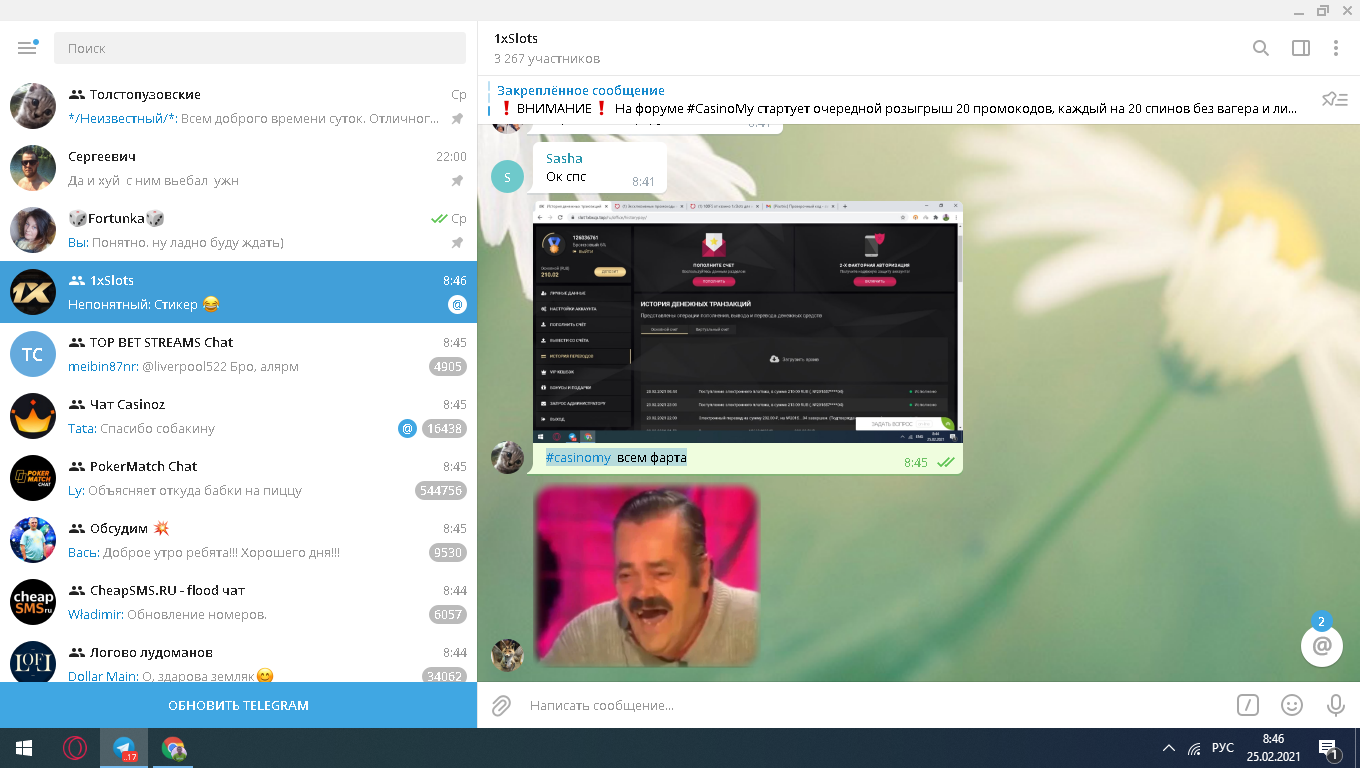The image size is (1360, 768).
Task: Open Opera browser from the taskbar
Action: coord(75,748)
